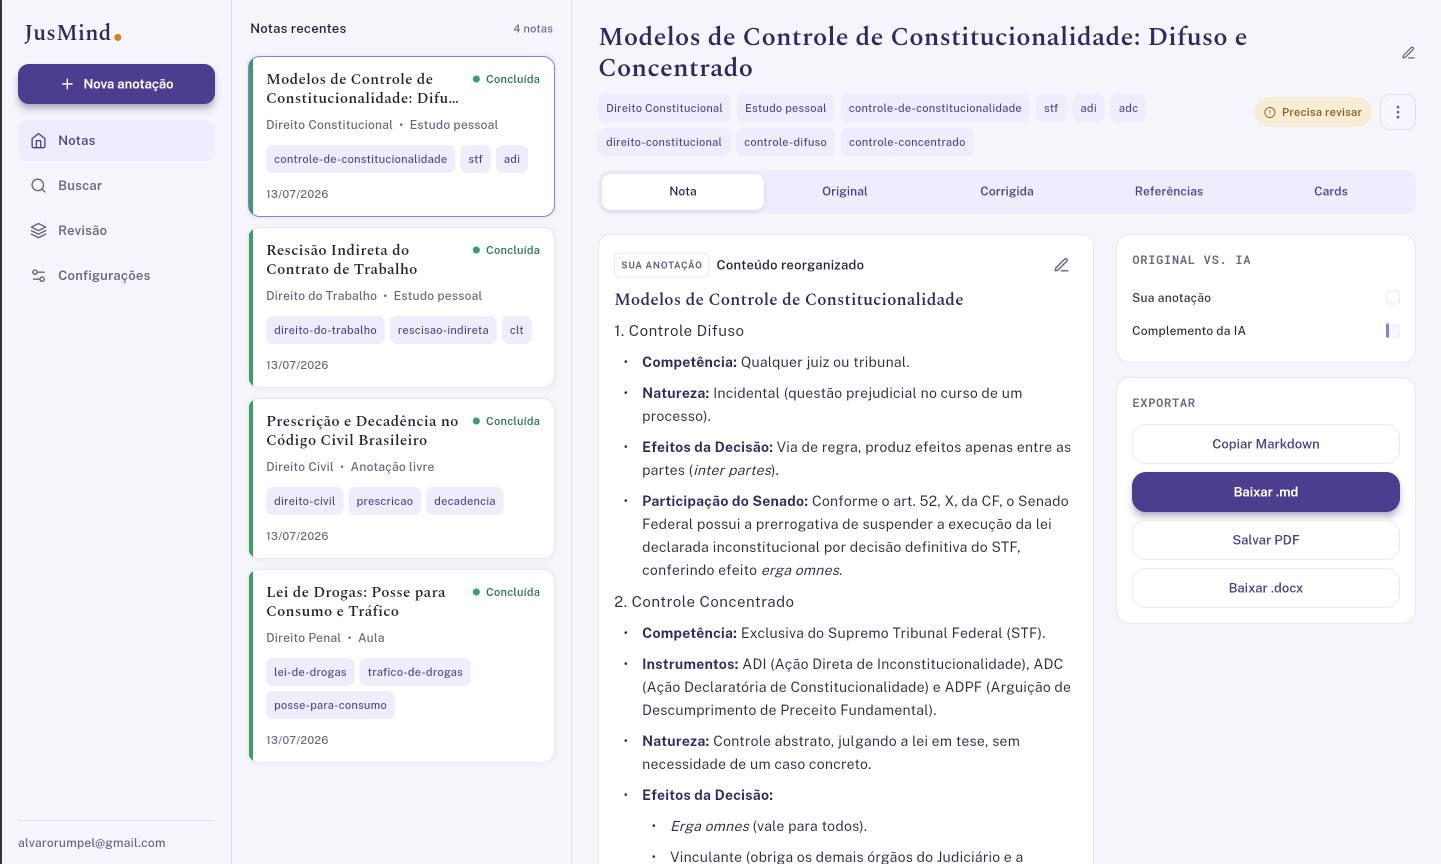Click the trafico-de-drogas tag
1441x864 pixels.
coord(415,672)
